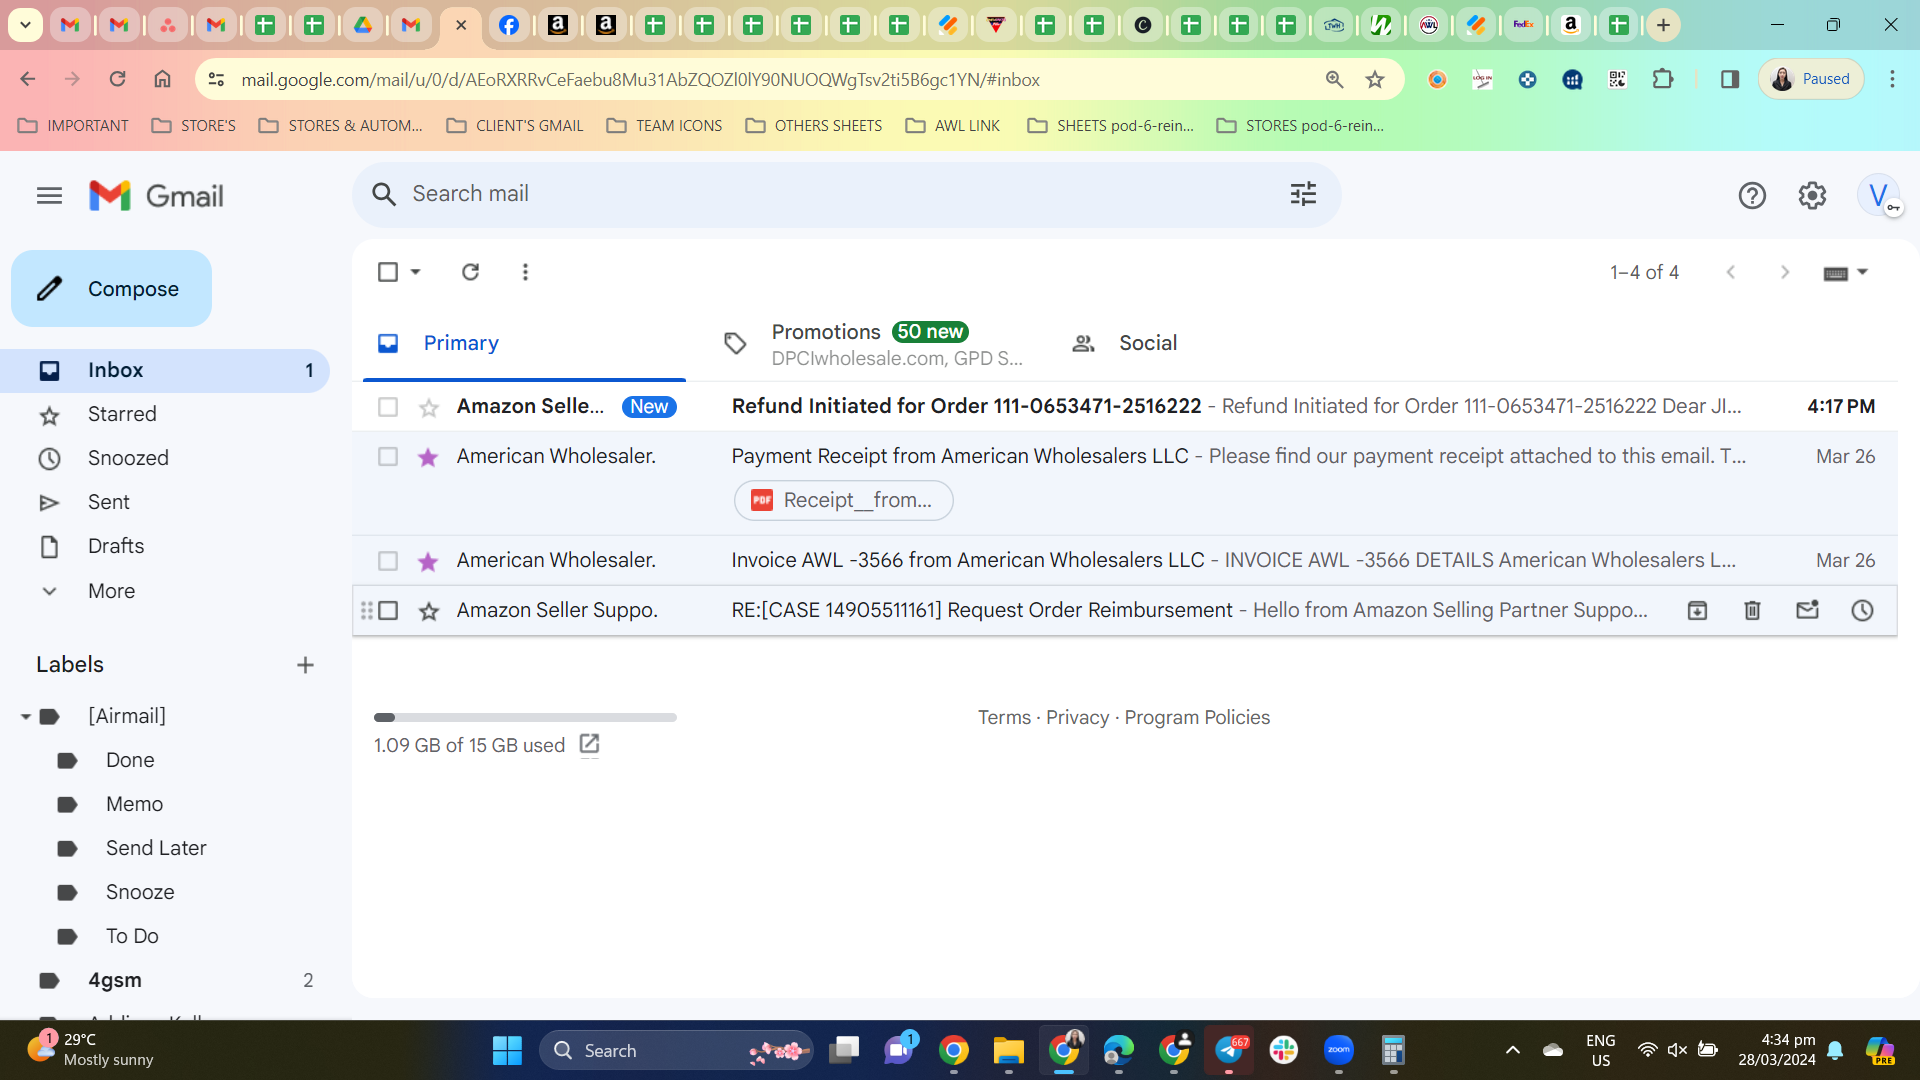Delete the Request Order Reimbursement email
Image resolution: width=1920 pixels, height=1080 pixels.
tap(1752, 611)
